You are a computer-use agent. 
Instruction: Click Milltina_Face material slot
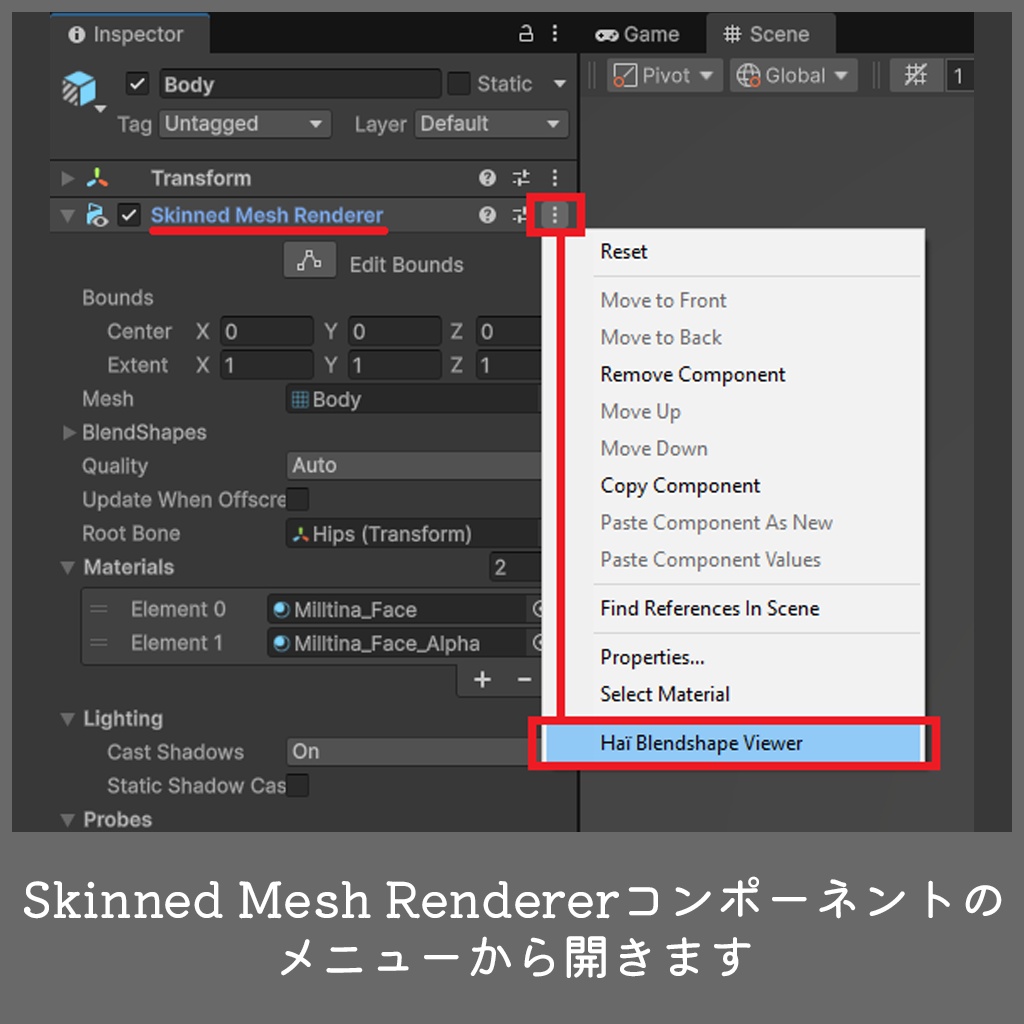coord(397,609)
